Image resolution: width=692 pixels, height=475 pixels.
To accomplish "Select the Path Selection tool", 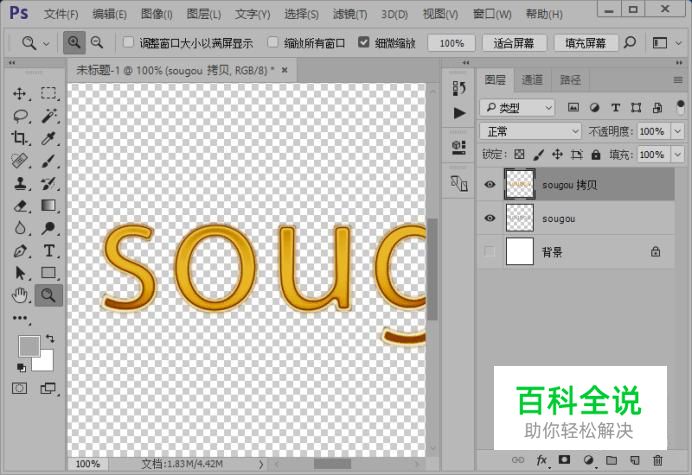I will click(x=19, y=273).
